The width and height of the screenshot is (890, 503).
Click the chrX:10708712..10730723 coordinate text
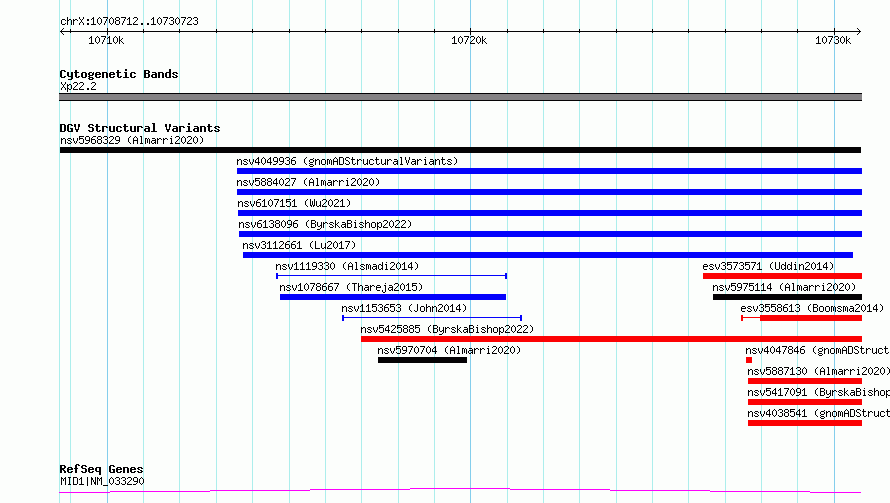pos(129,22)
